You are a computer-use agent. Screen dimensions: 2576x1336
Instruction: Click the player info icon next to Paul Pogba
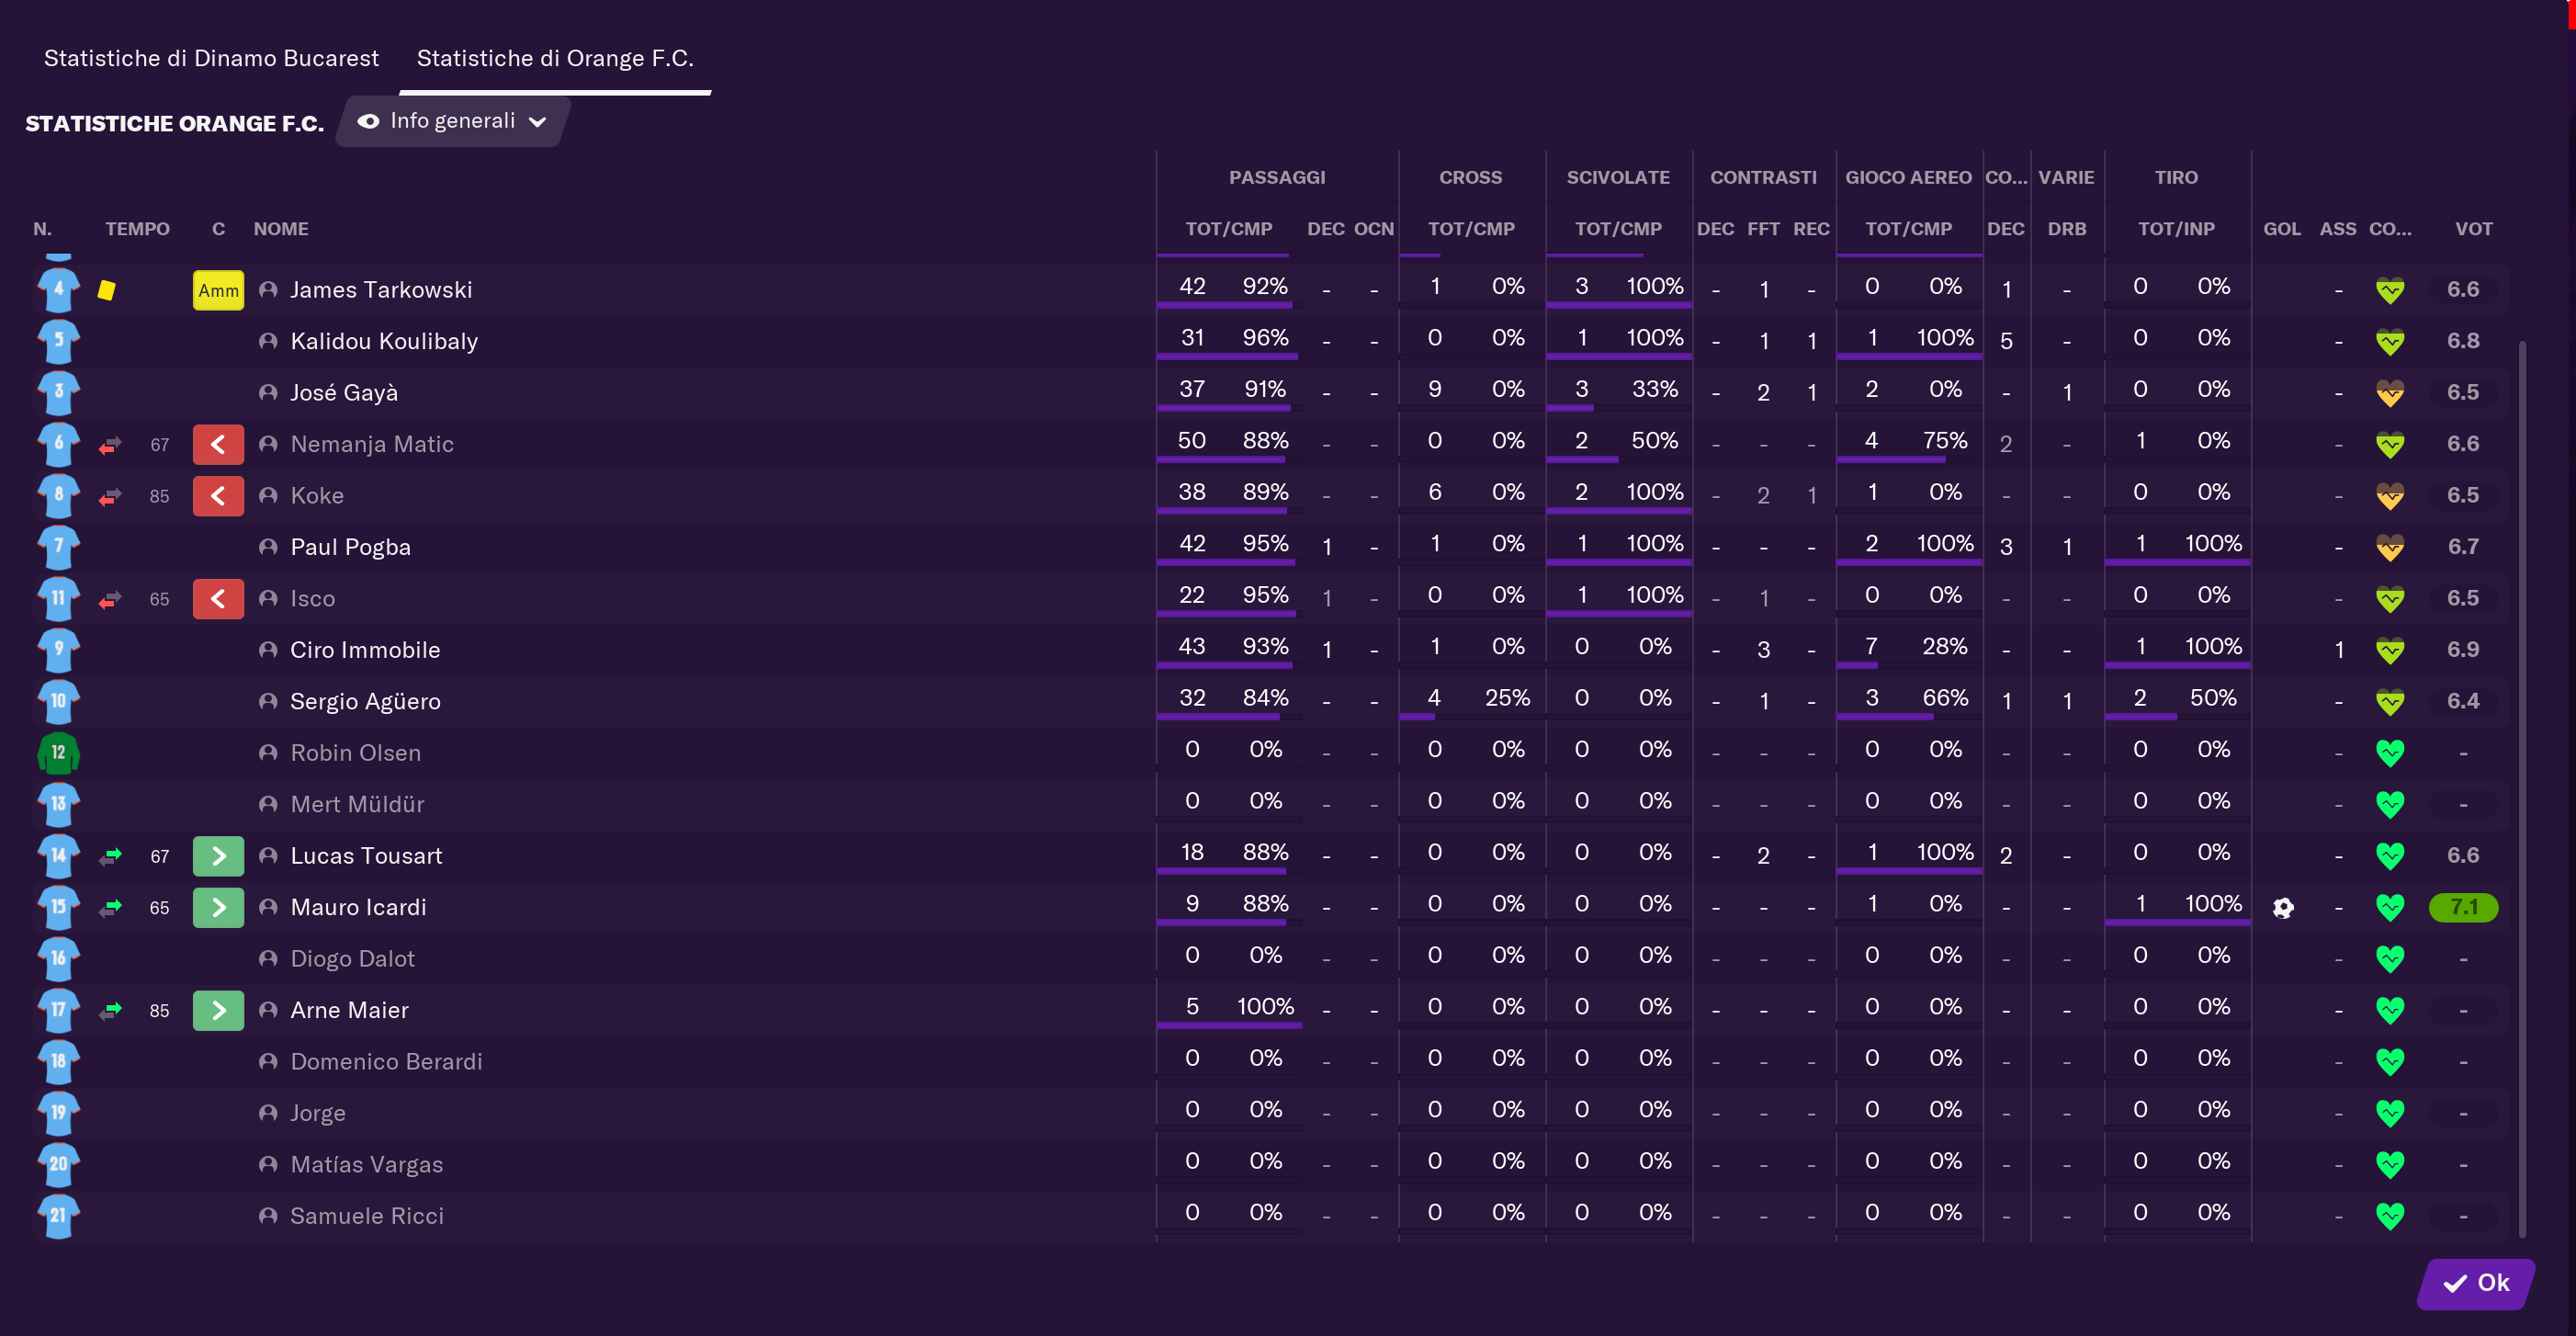pos(267,547)
